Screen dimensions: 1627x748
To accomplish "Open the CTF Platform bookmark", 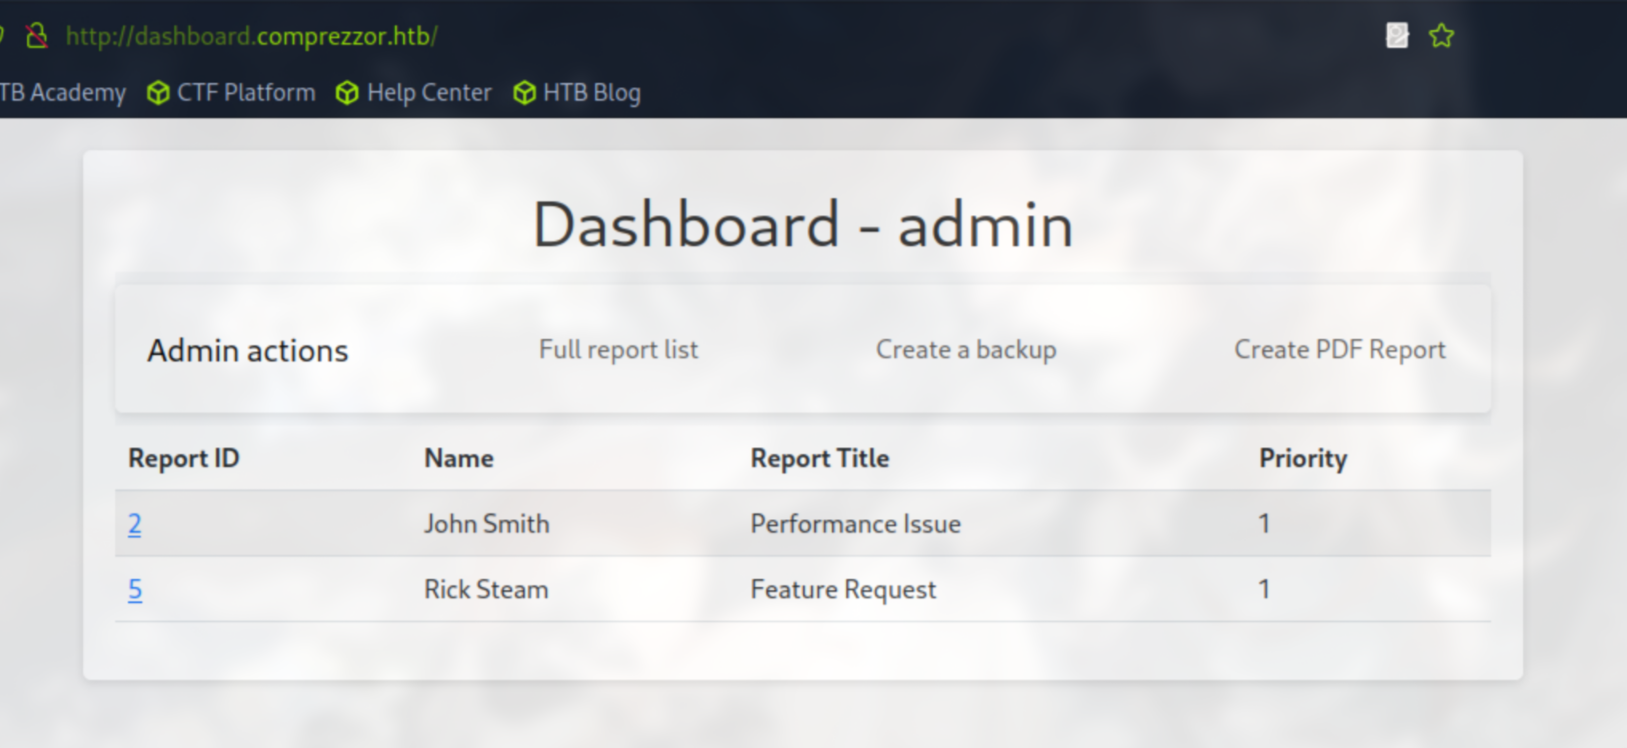I will coord(231,93).
